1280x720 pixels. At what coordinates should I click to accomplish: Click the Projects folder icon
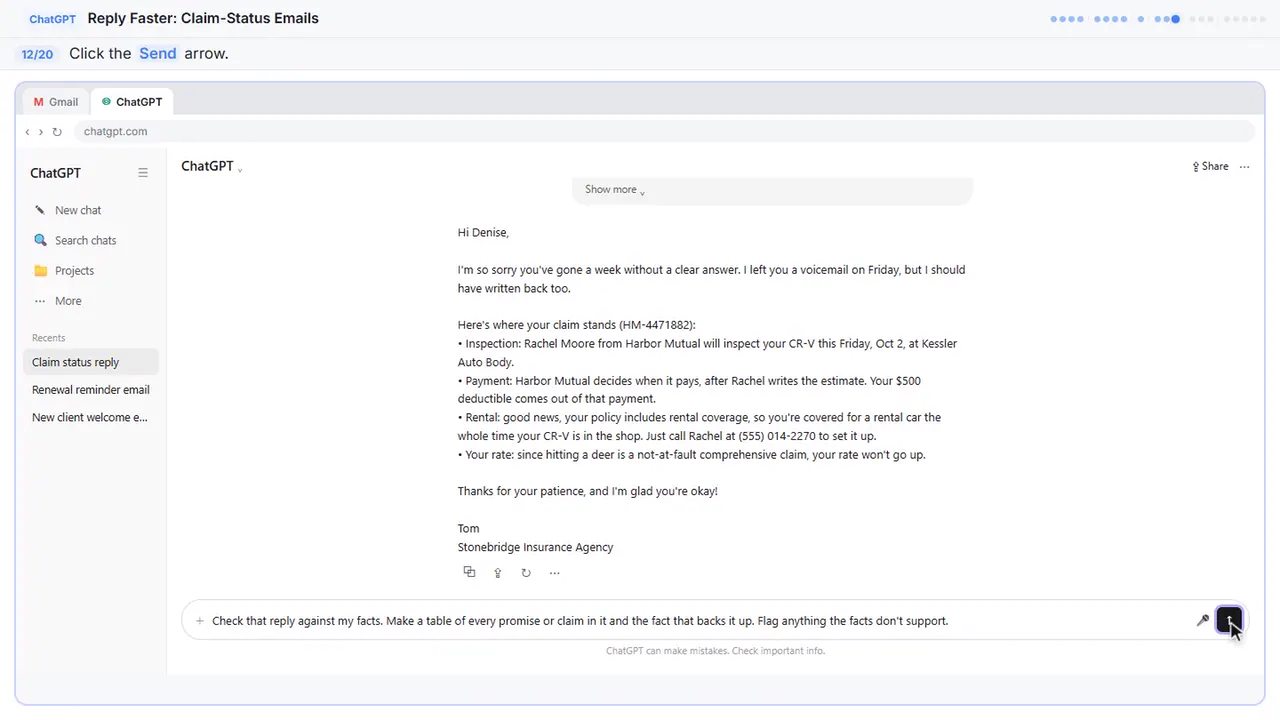(x=40, y=270)
